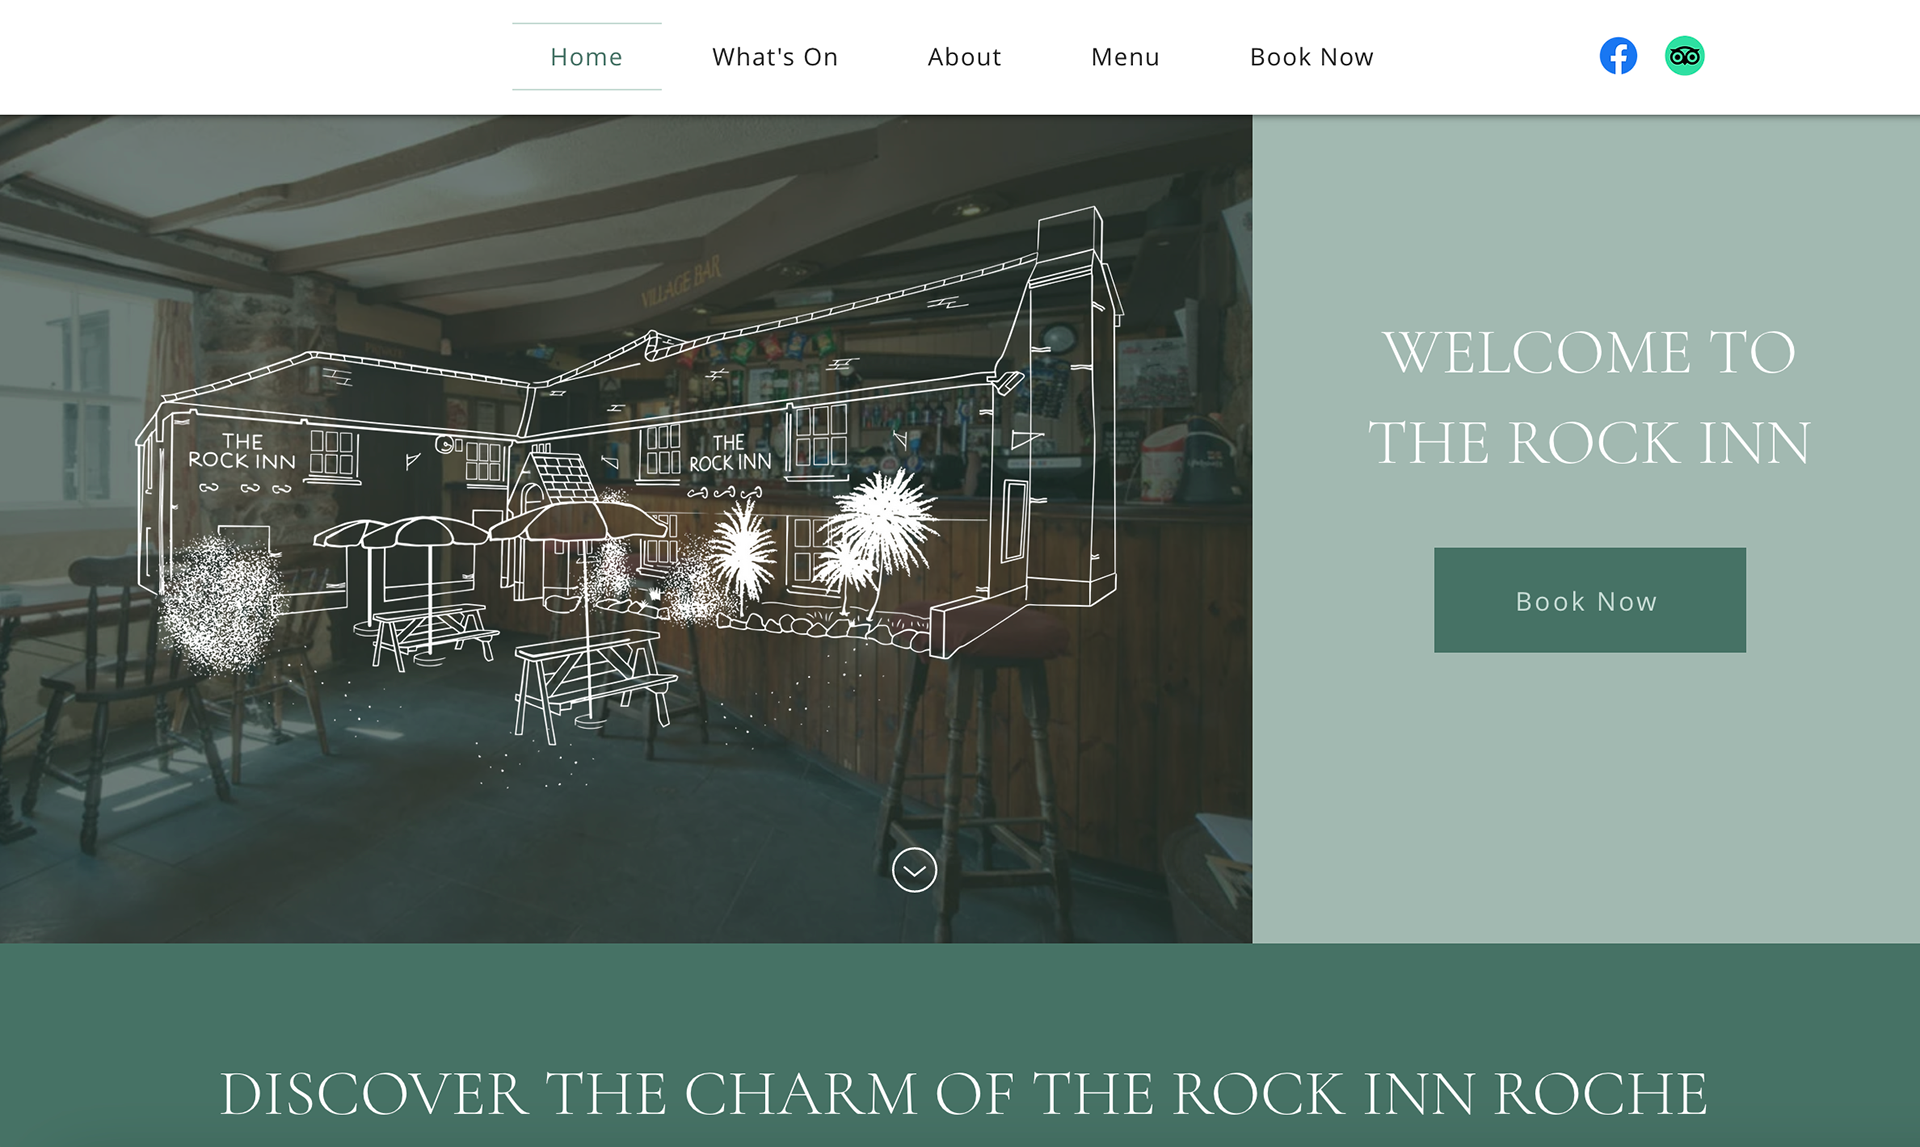This screenshot has height=1147, width=1920.
Task: Click the fluffy bush at sketch's left edge
Action: point(218,604)
